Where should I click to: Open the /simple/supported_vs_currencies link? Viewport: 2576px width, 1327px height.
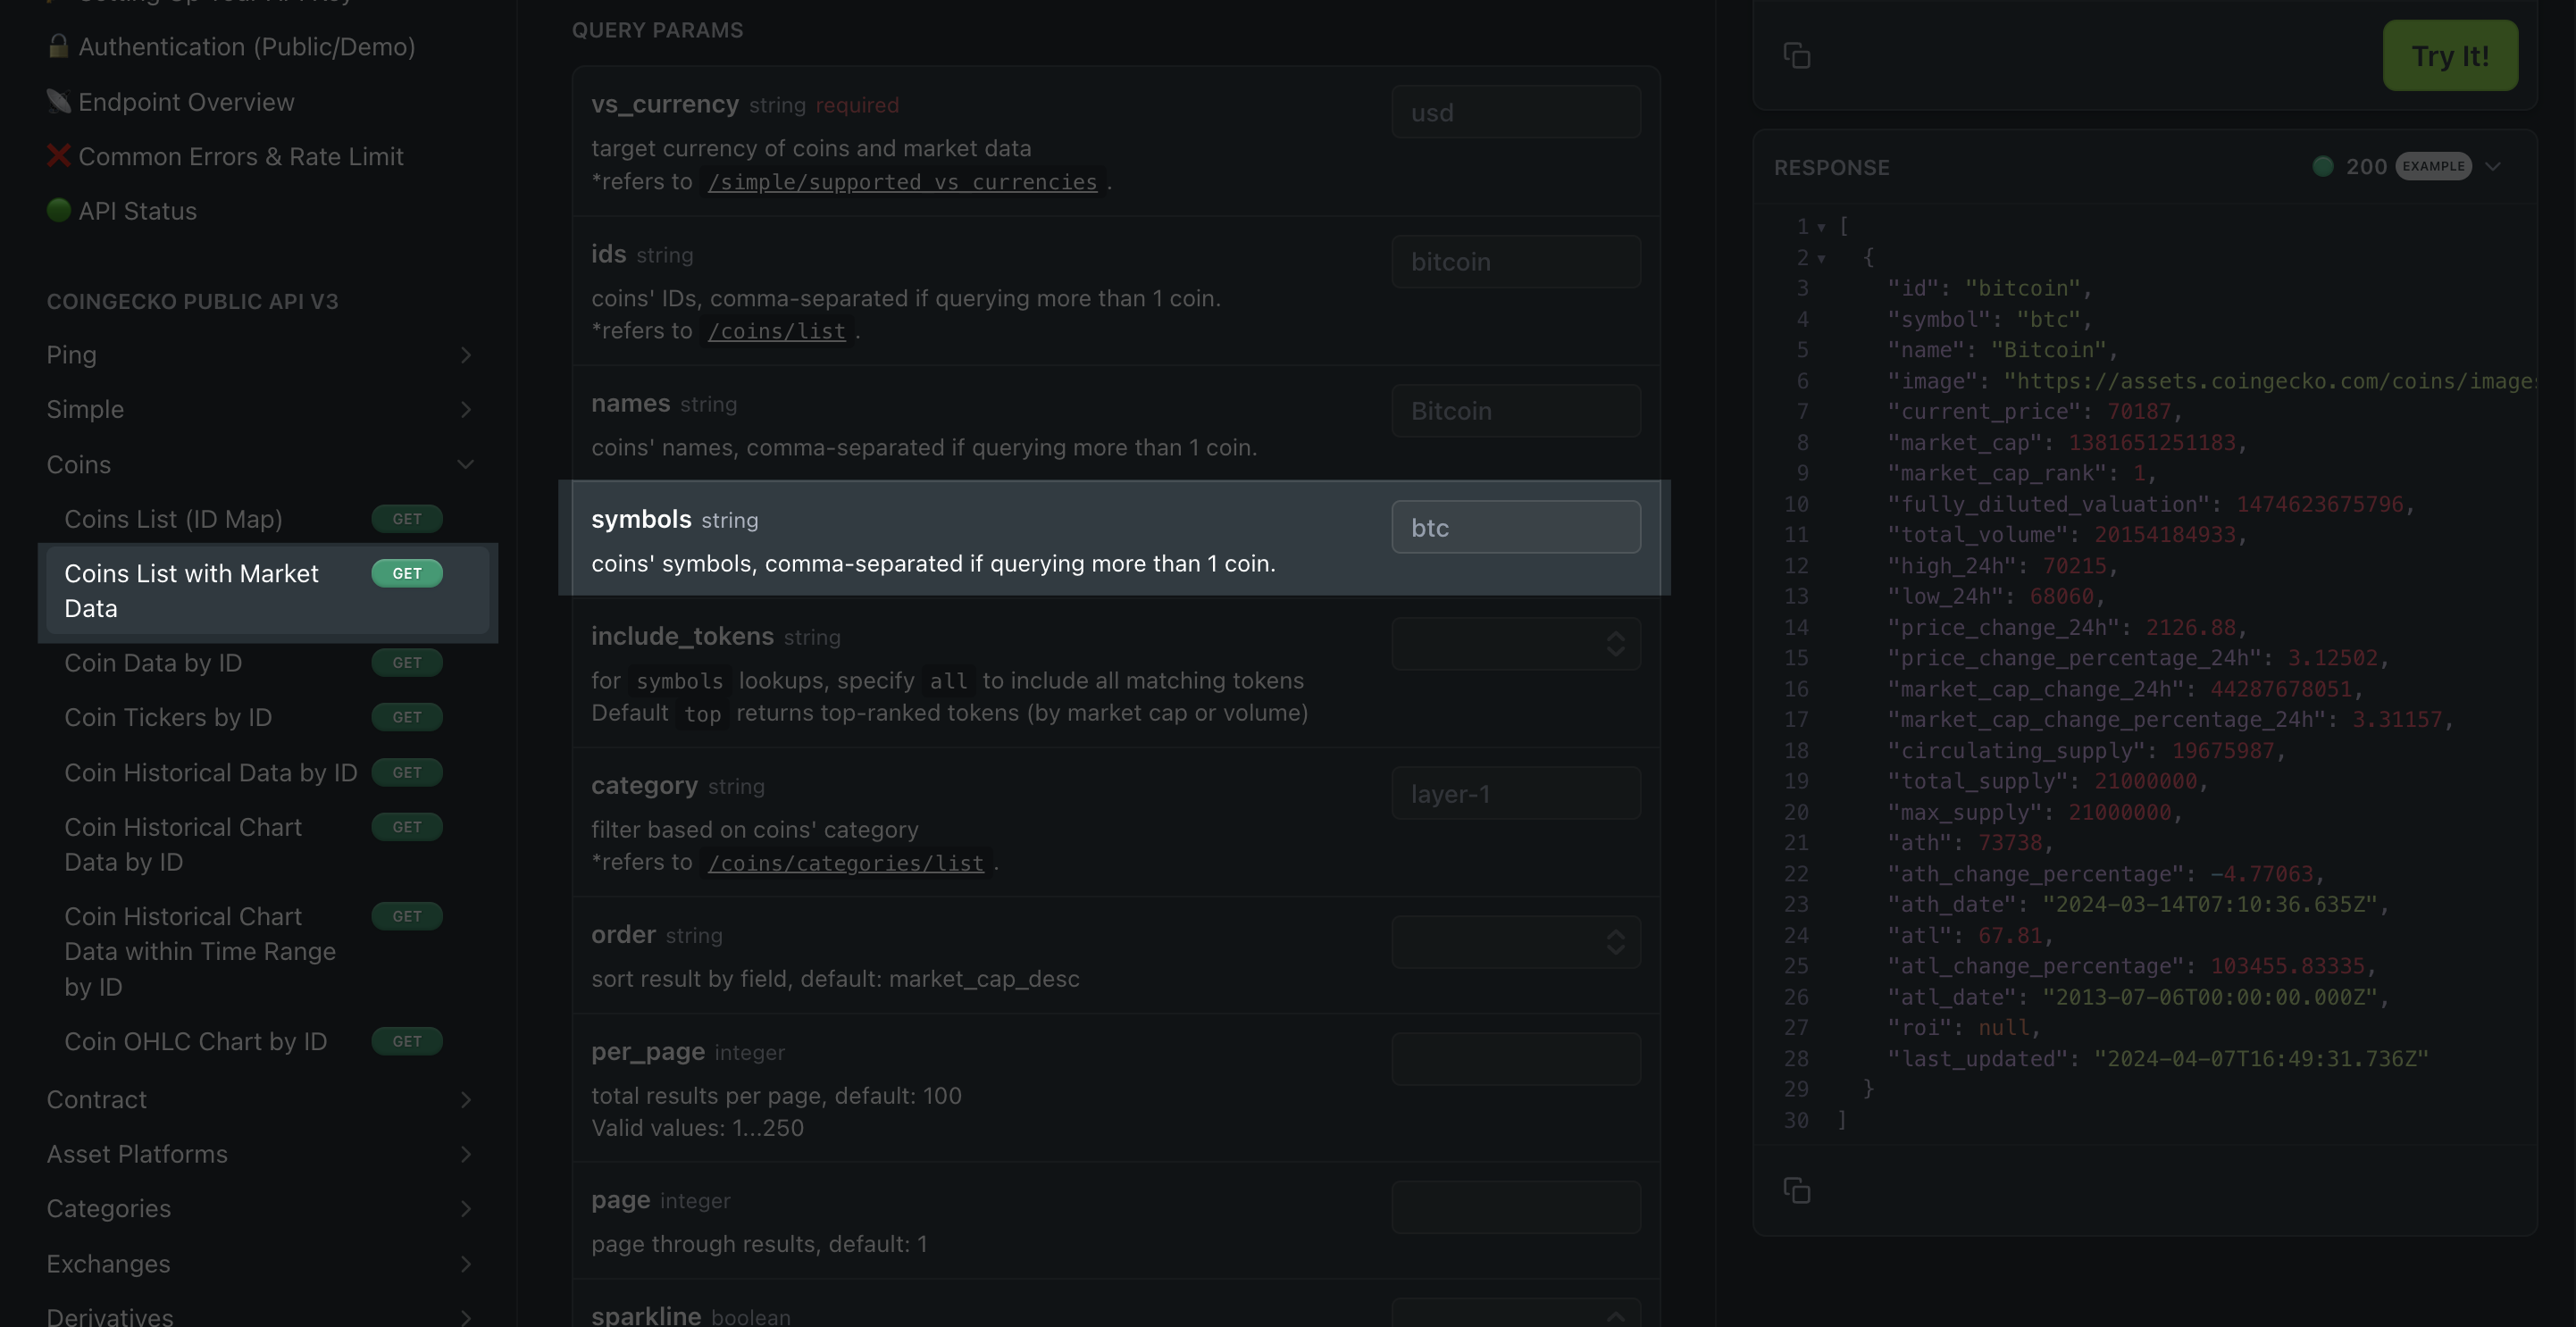(901, 181)
